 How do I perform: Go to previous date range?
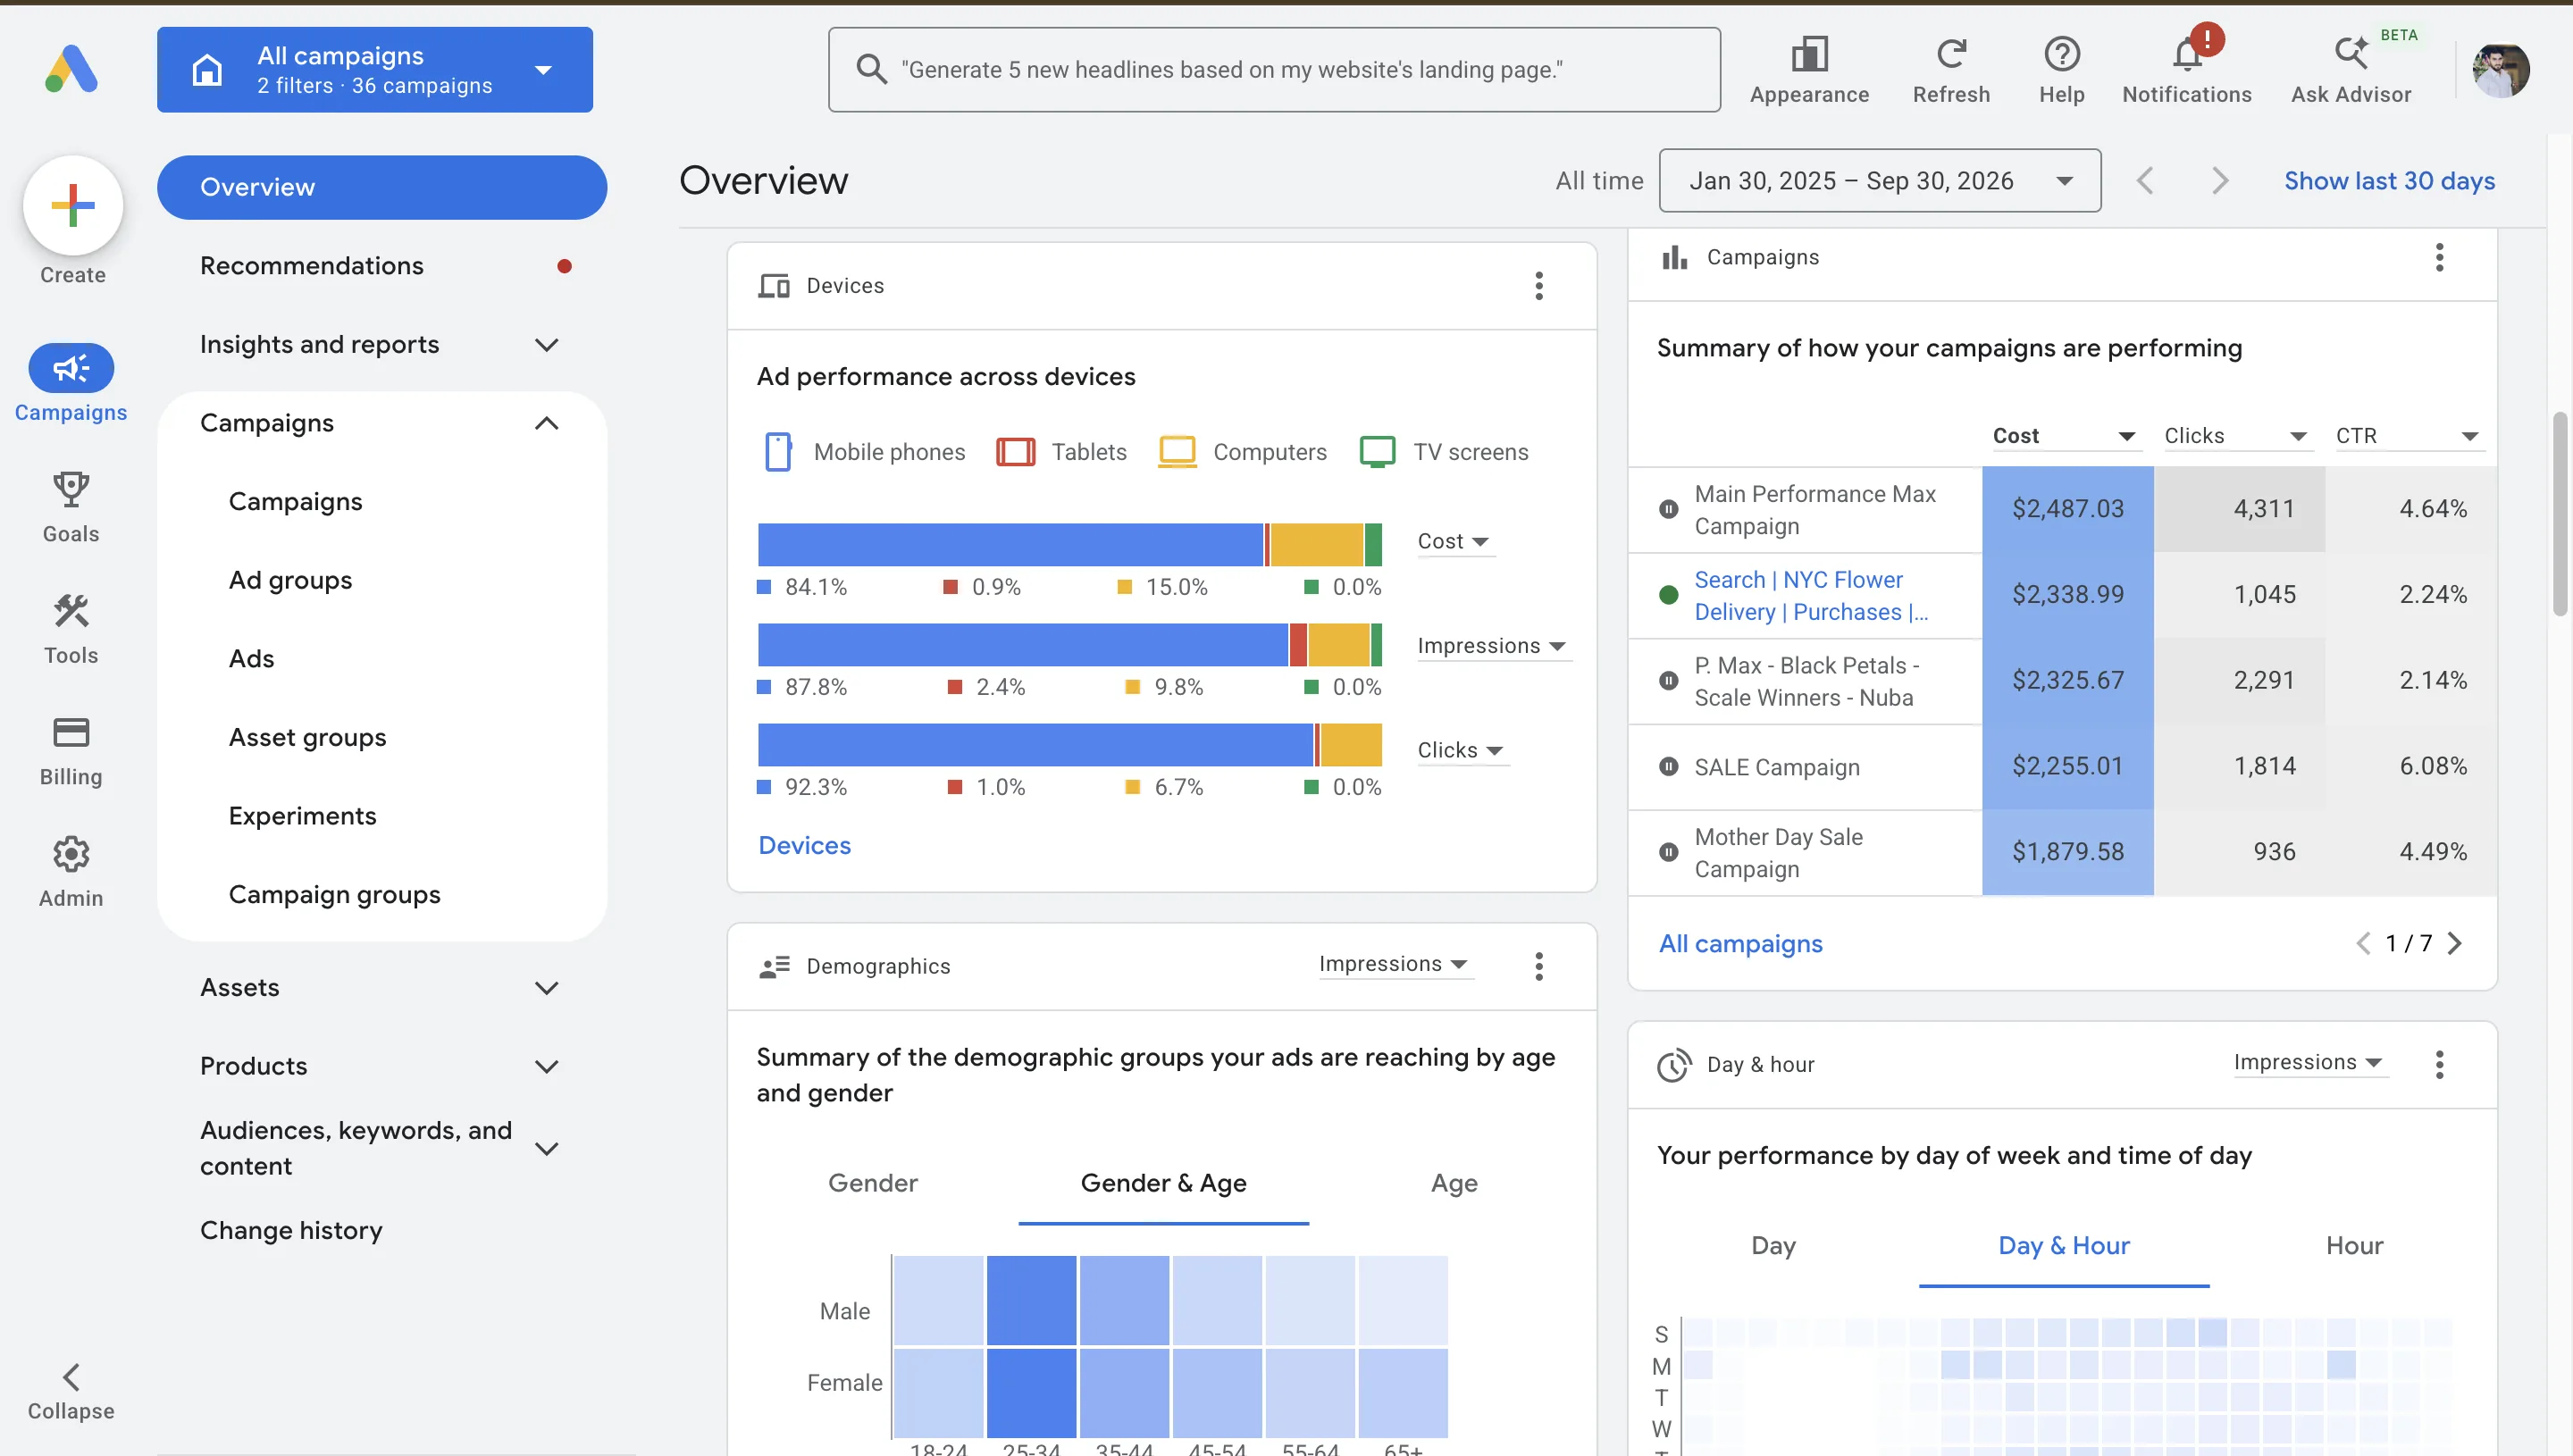(2145, 181)
